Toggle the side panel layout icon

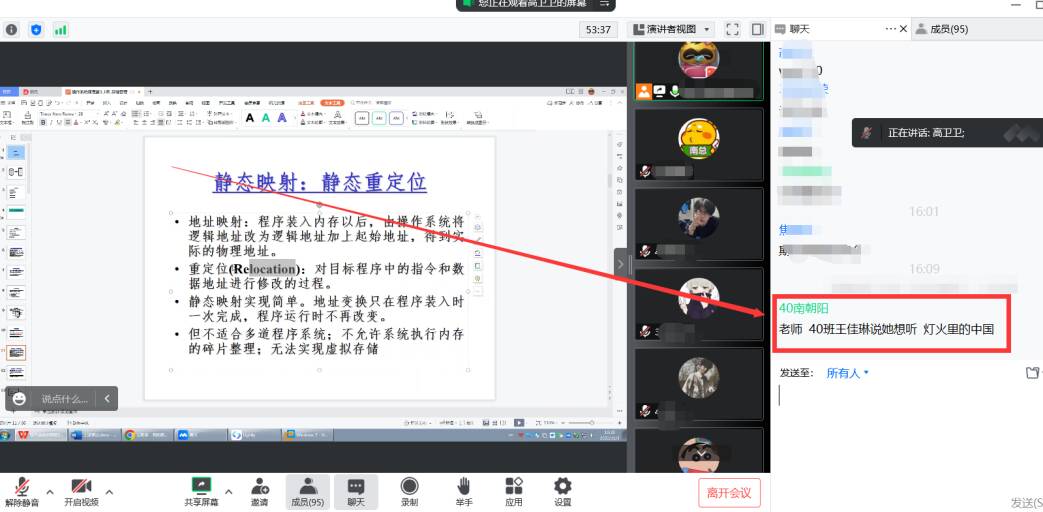pos(758,29)
